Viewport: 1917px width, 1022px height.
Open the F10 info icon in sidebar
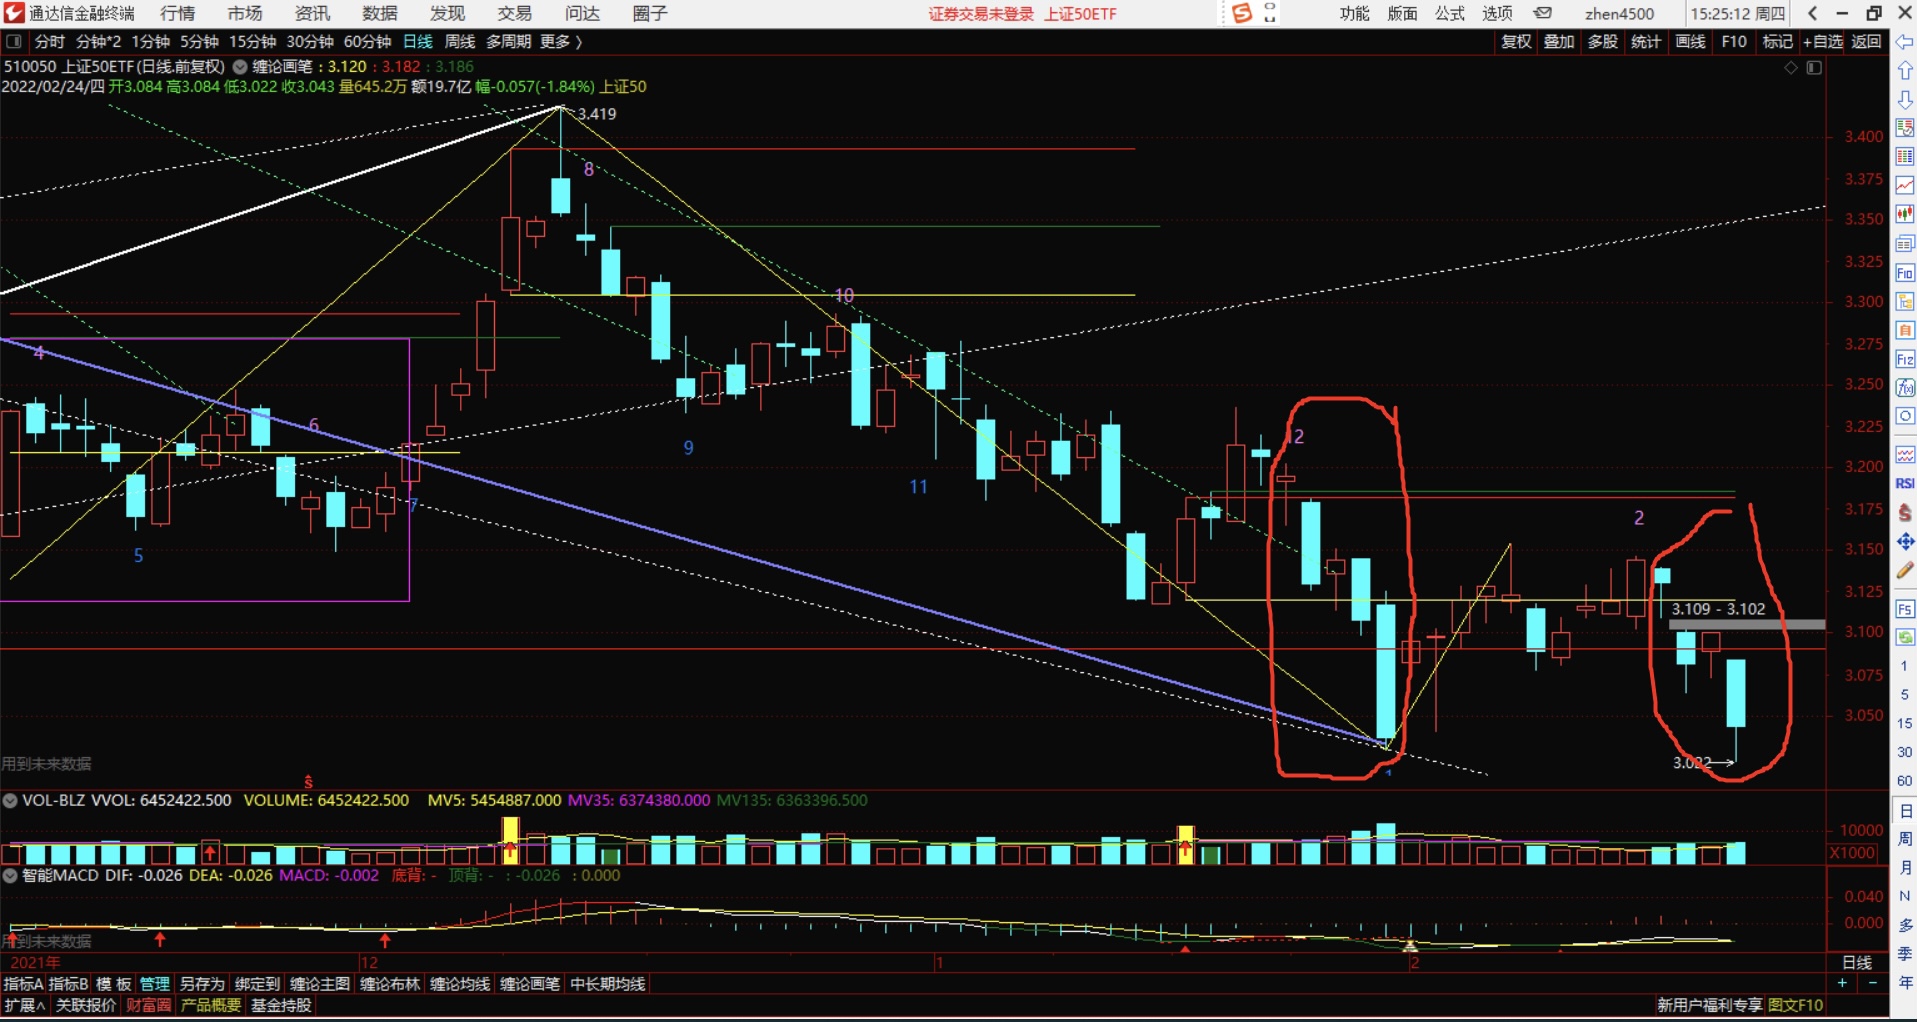(x=1905, y=273)
